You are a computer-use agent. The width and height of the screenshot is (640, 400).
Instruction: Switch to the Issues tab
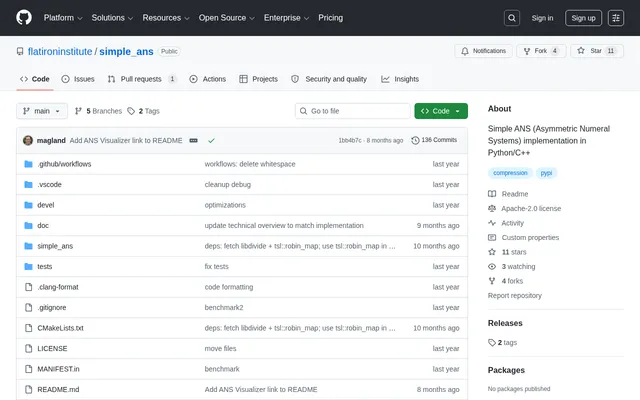tap(78, 79)
